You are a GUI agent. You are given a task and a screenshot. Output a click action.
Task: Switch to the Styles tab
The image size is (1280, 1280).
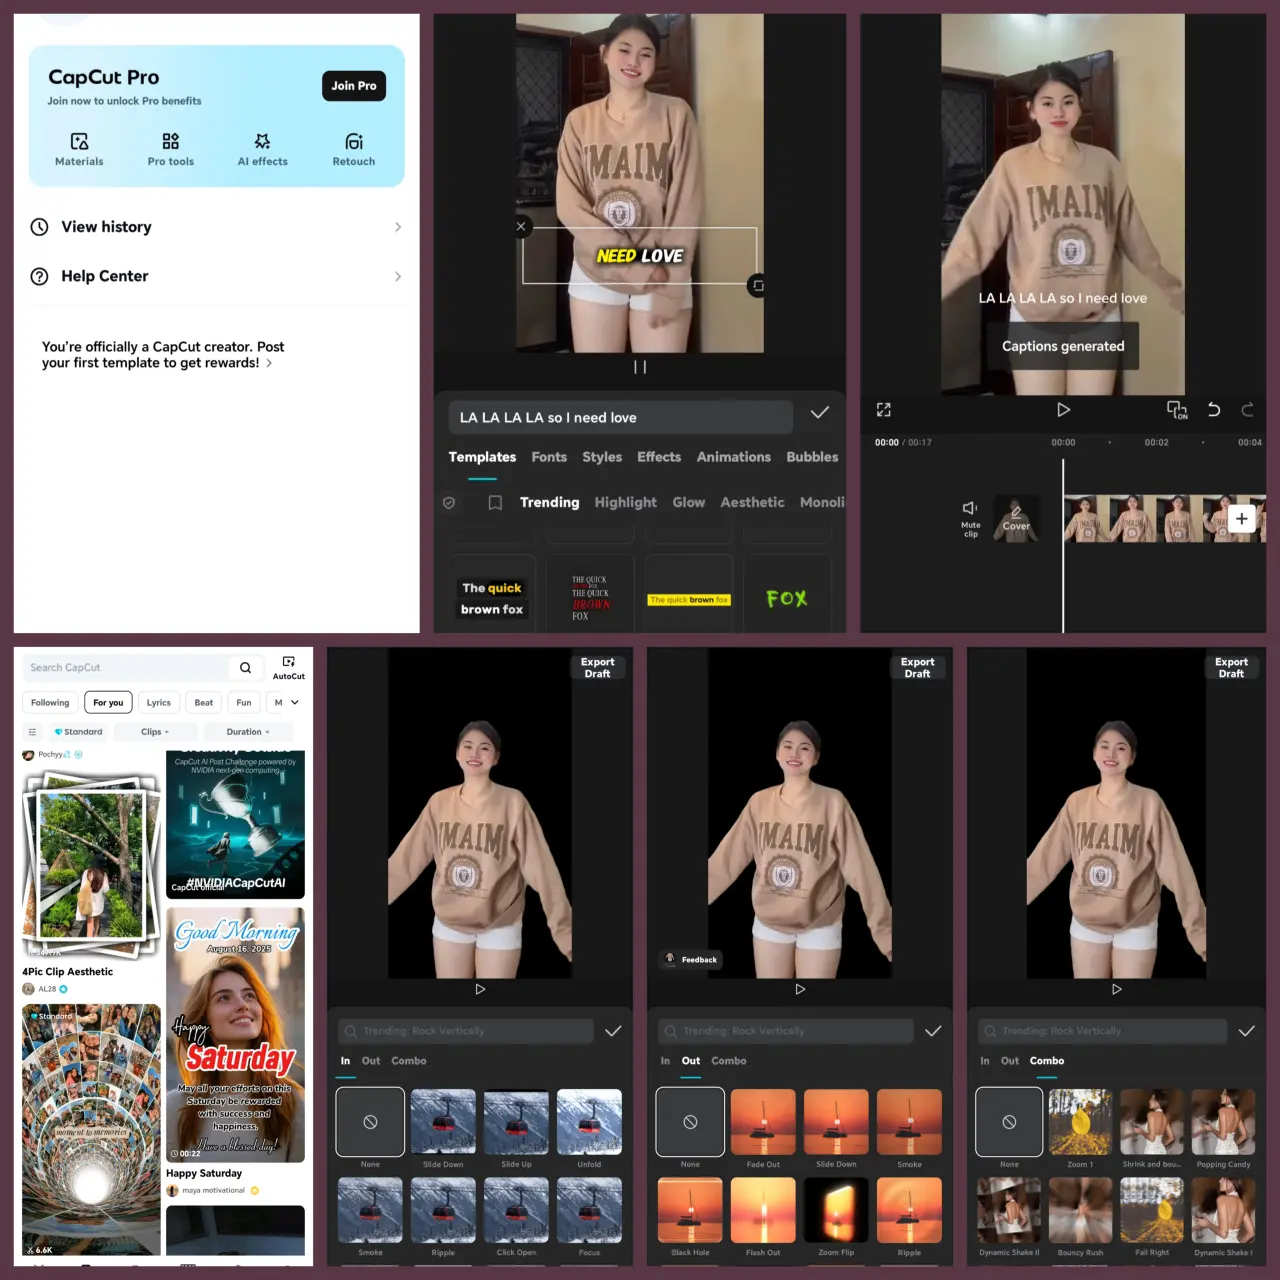coord(602,457)
